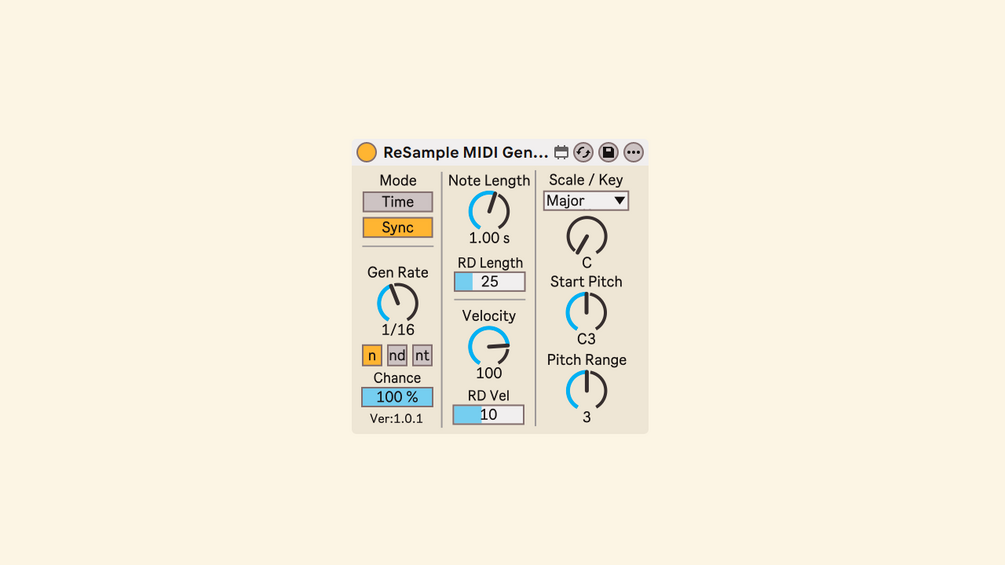Enable the 'nt' triplet note button
Screen dimensions: 1005x565
(x=422, y=356)
